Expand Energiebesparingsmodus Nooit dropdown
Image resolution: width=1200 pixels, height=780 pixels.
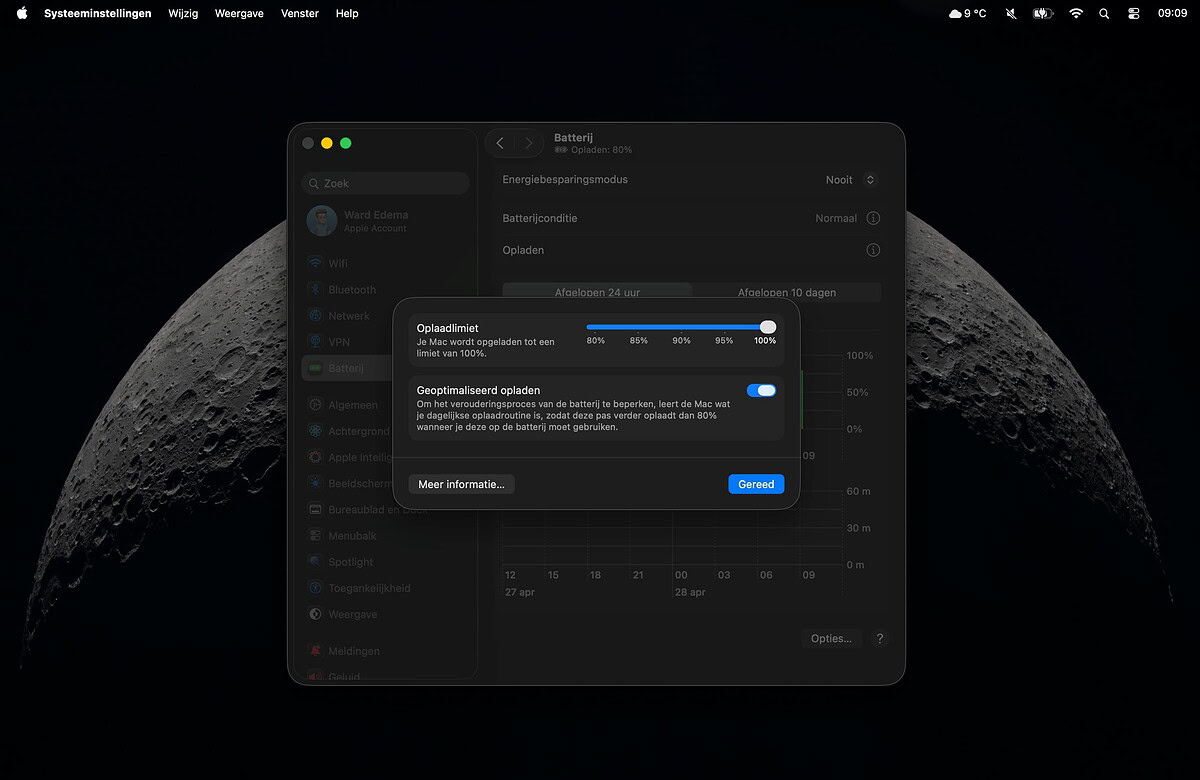(851, 180)
